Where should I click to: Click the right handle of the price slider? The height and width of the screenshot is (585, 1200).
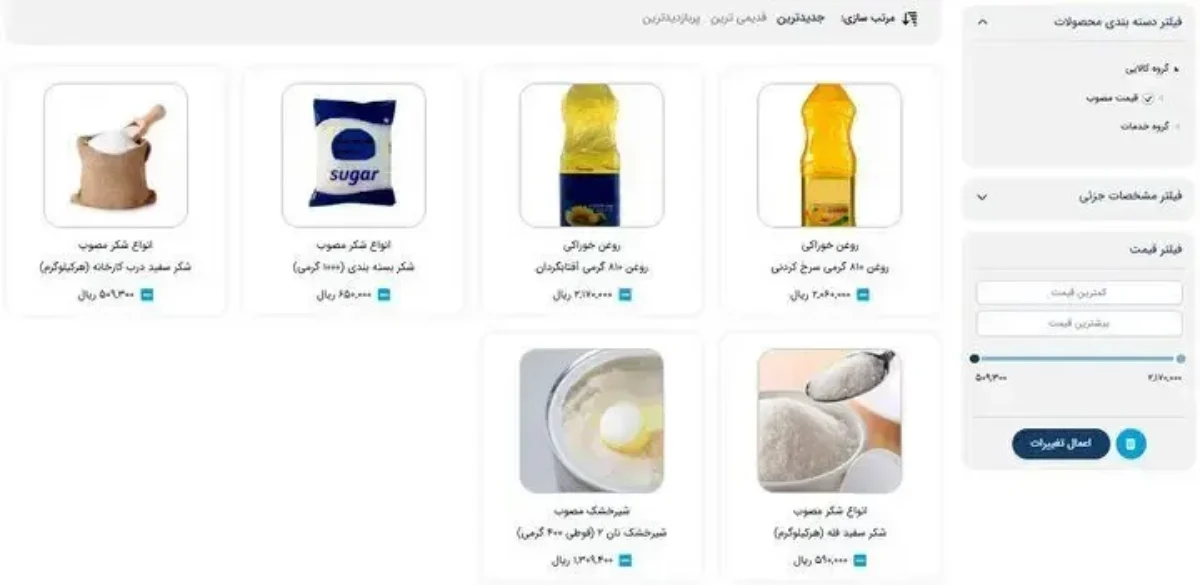[1181, 358]
